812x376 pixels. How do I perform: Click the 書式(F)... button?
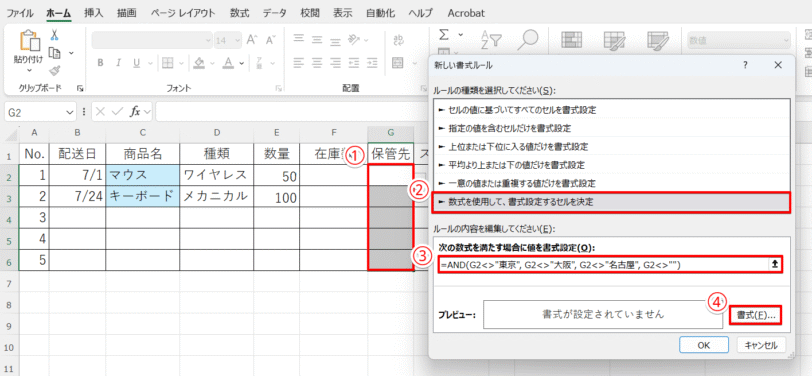[x=755, y=314]
